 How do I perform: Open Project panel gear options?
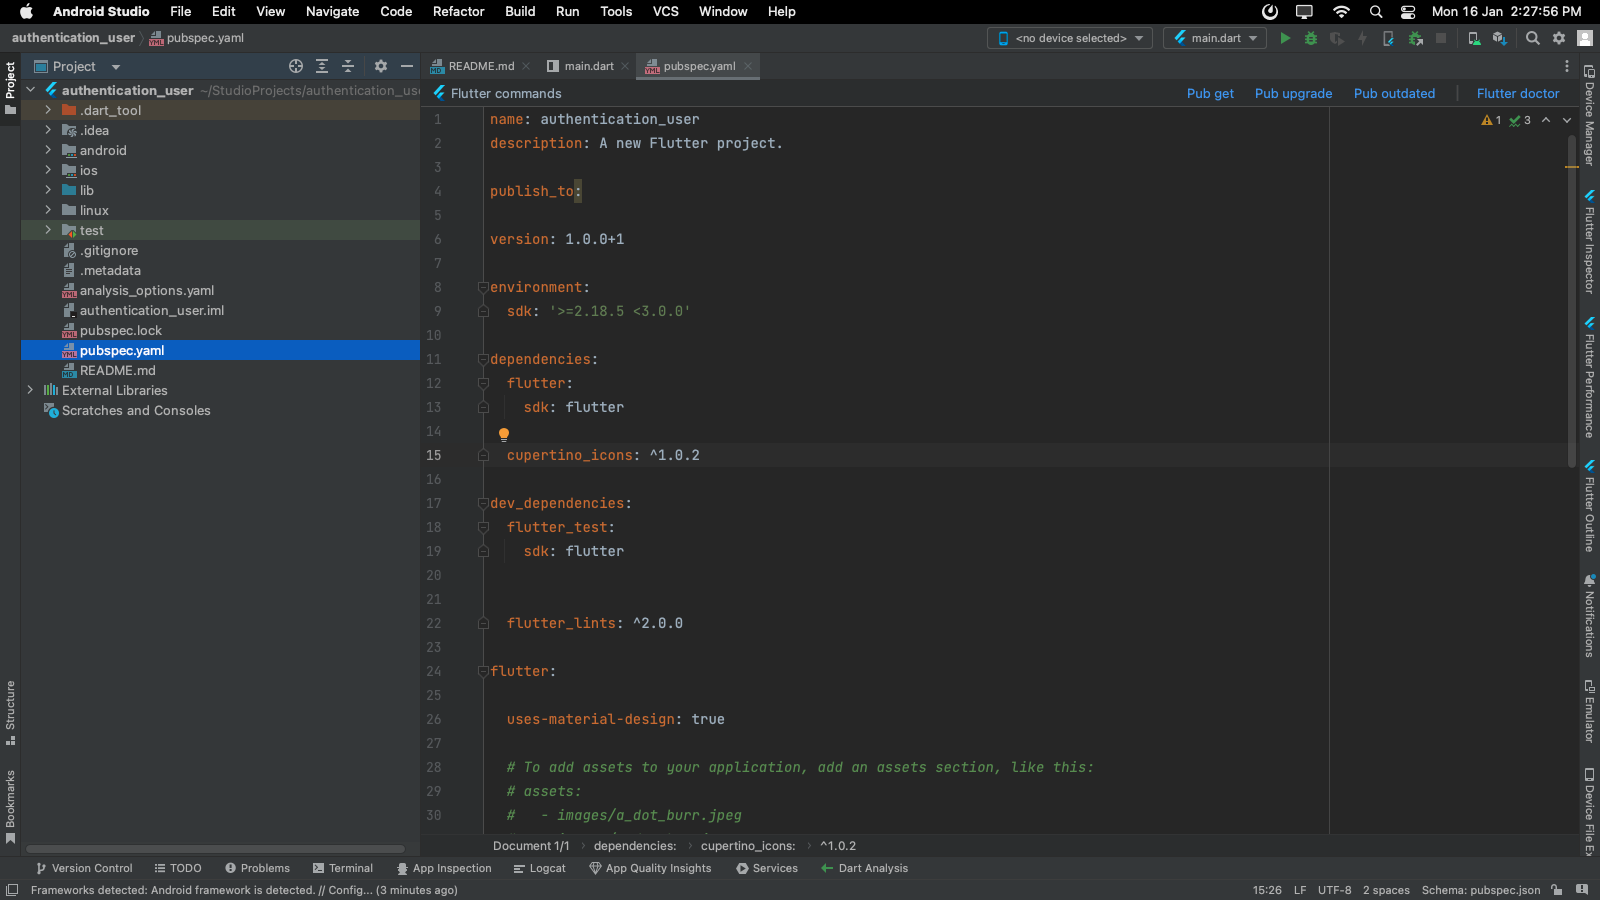coord(381,66)
